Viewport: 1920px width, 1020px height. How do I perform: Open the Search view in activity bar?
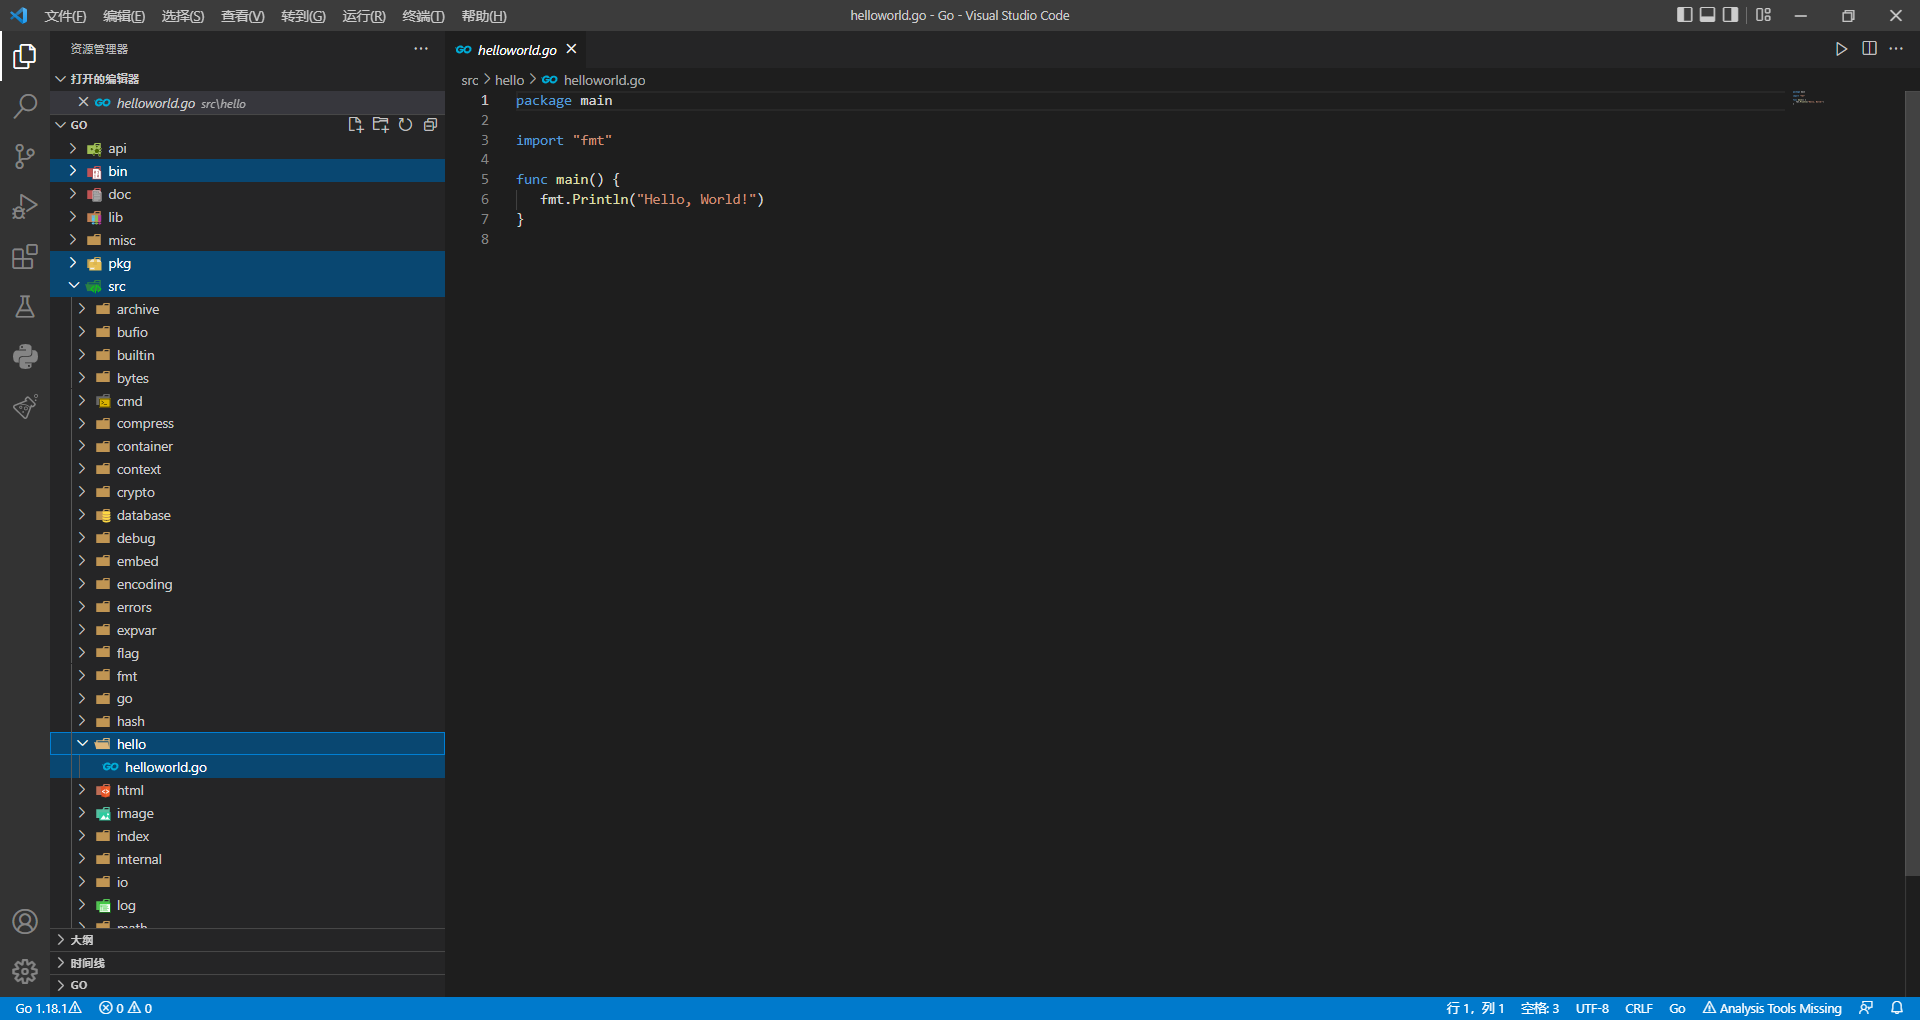point(25,106)
